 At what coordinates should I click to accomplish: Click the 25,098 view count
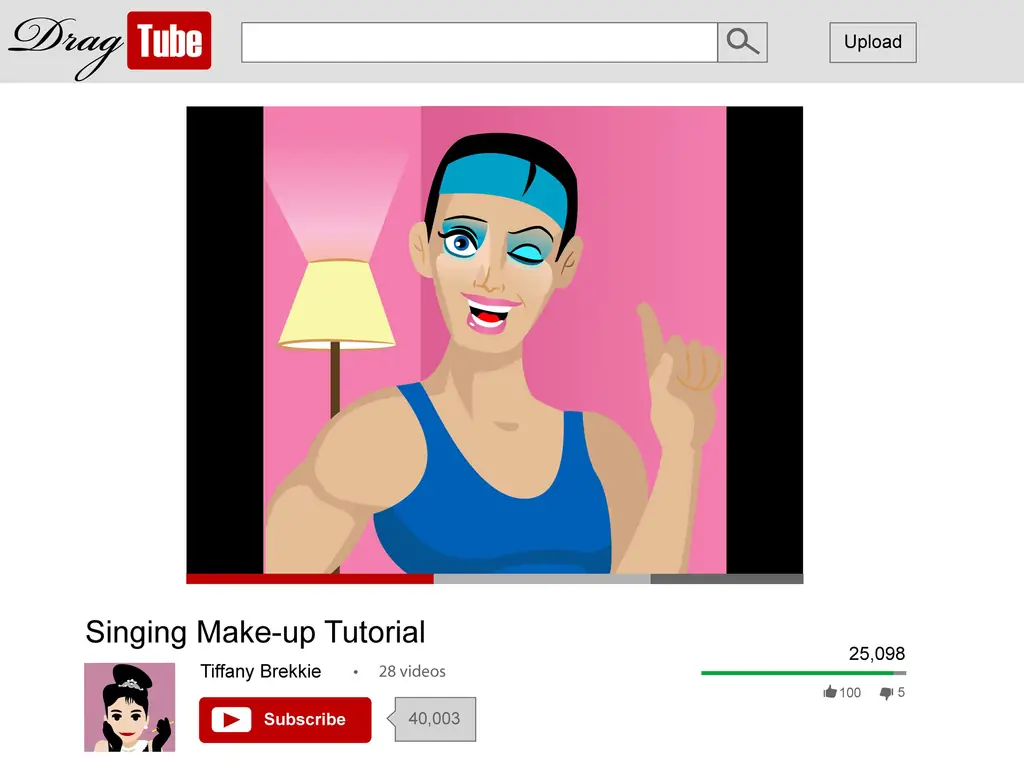pos(876,654)
